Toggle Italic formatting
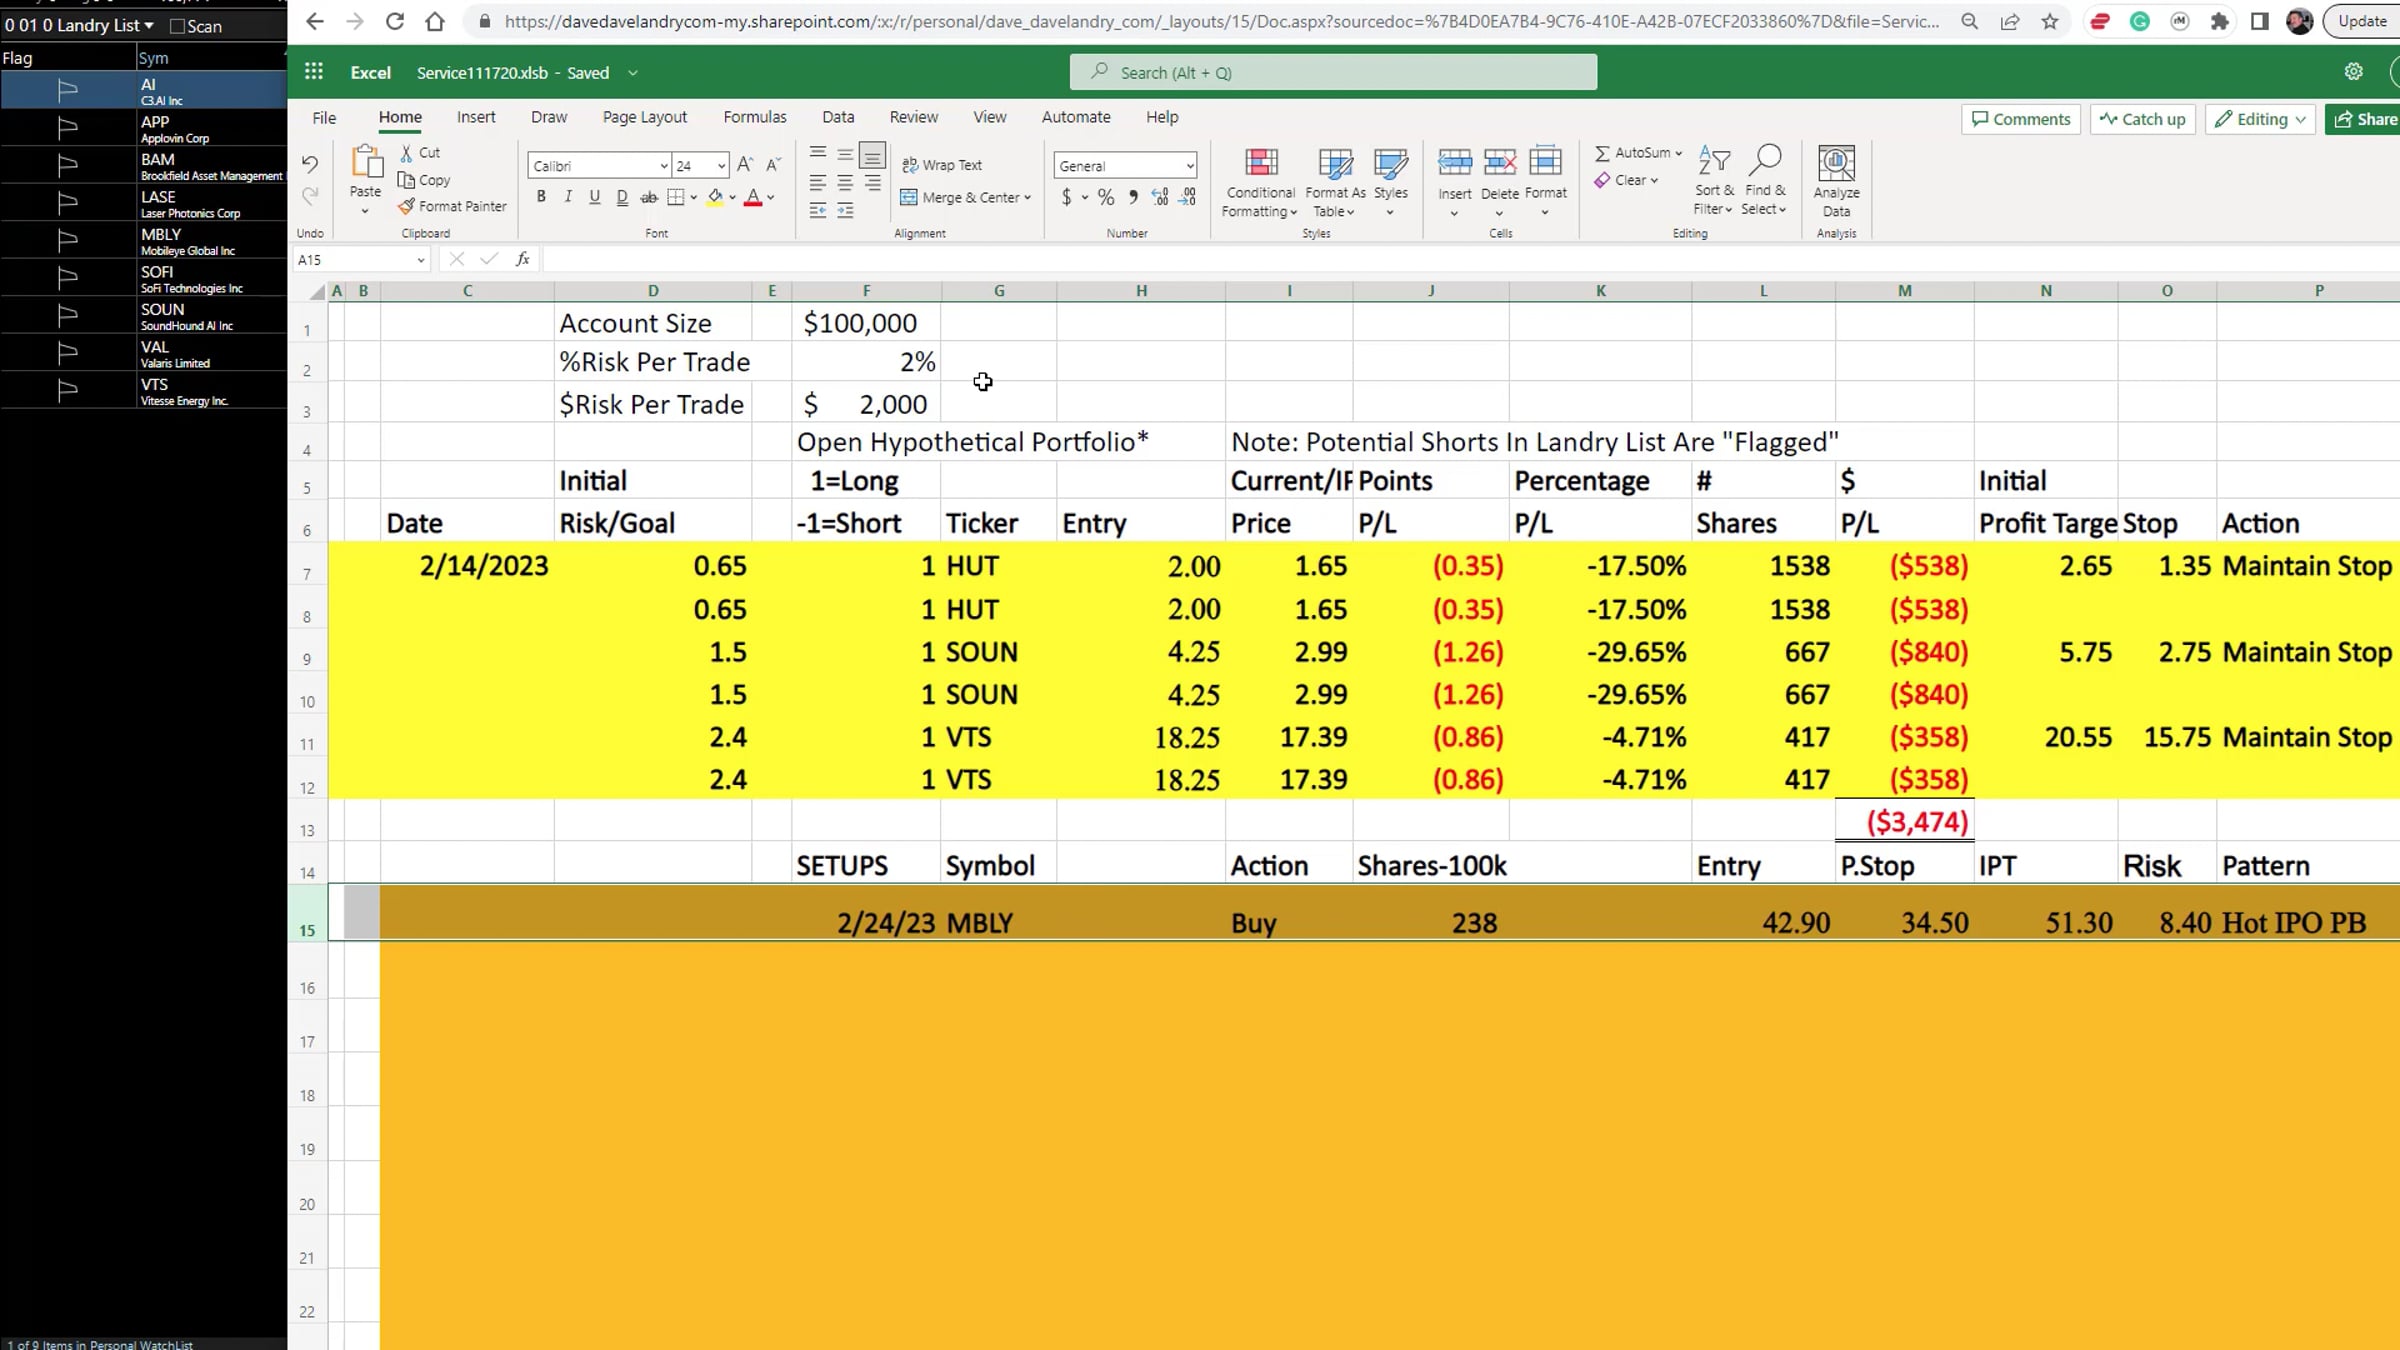Viewport: 2400px width, 1350px height. (x=568, y=197)
